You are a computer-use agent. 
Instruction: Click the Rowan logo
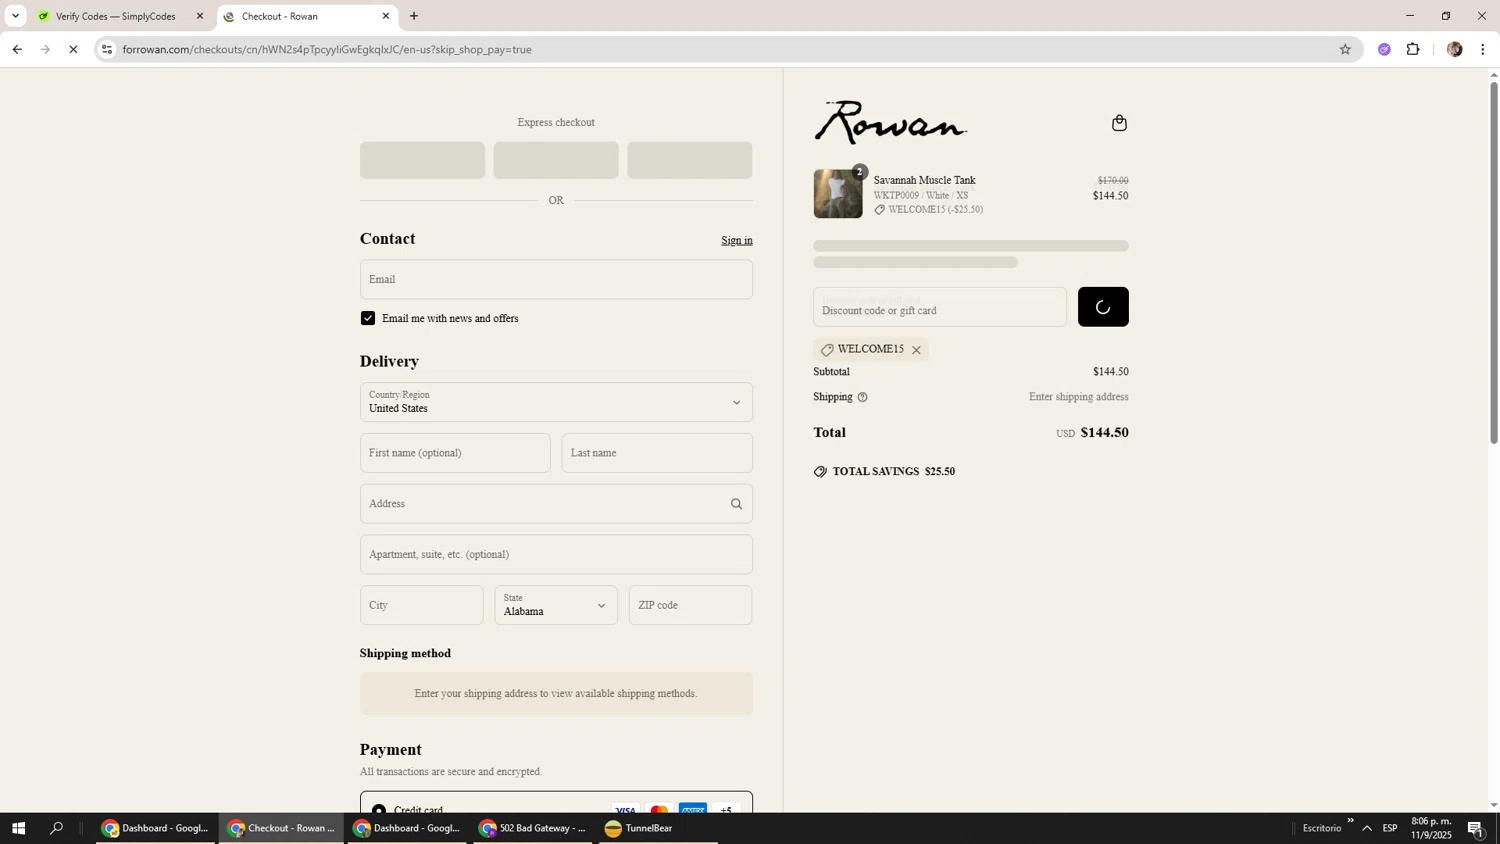click(890, 122)
